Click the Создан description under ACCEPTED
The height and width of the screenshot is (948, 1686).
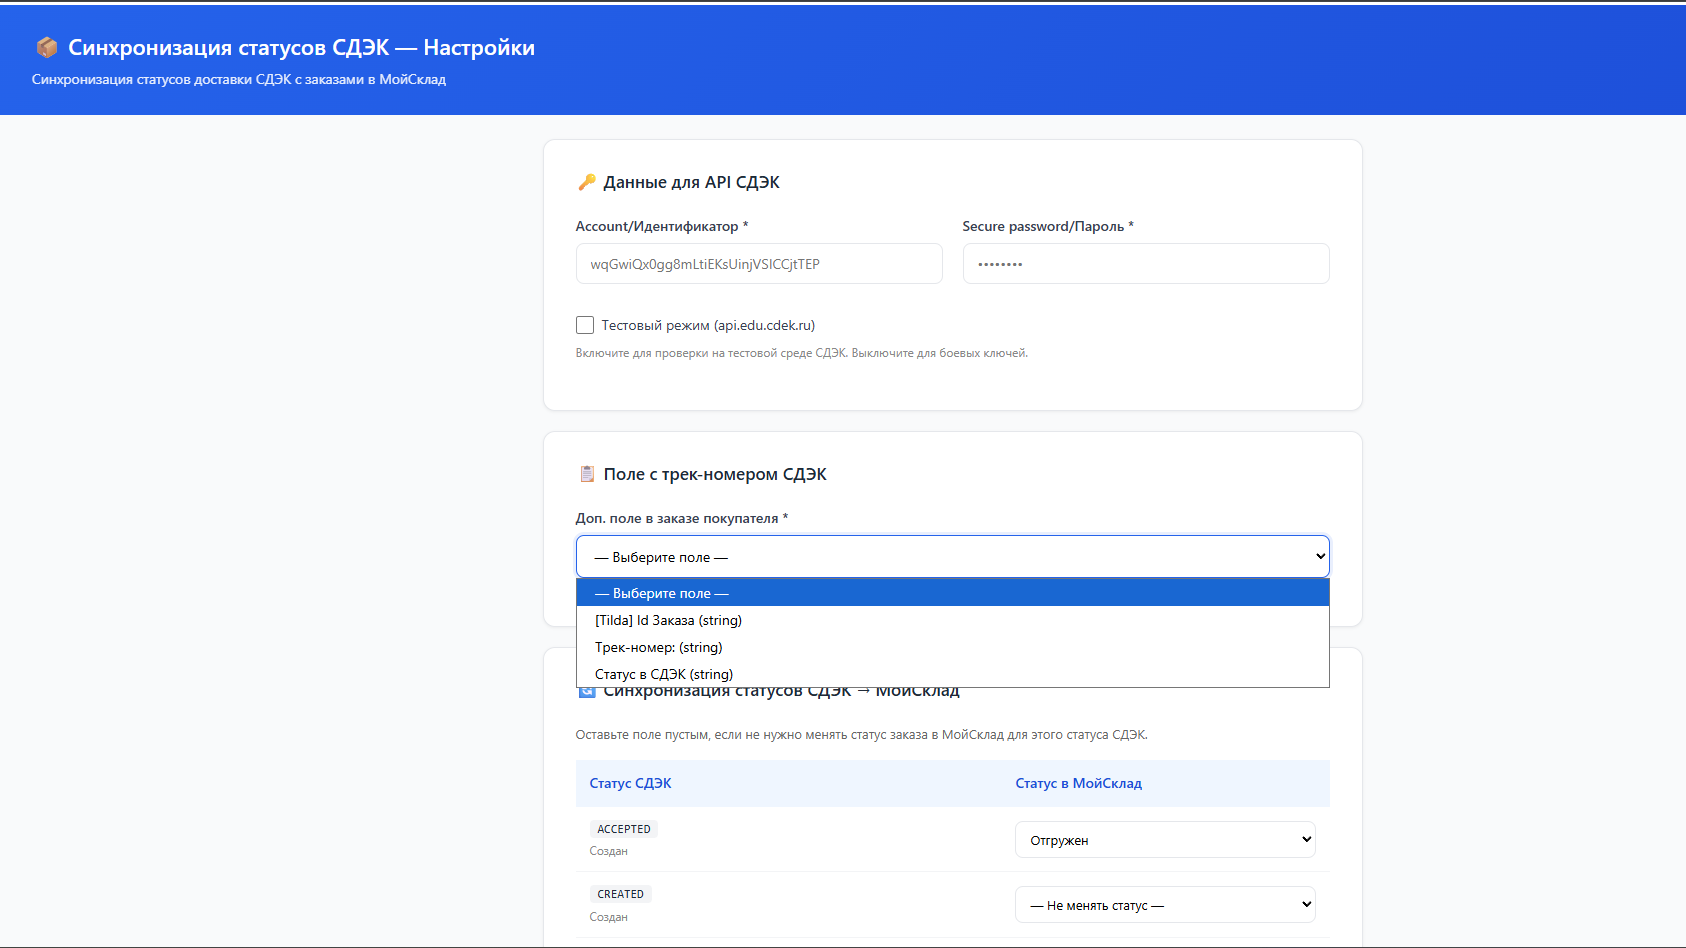click(609, 851)
